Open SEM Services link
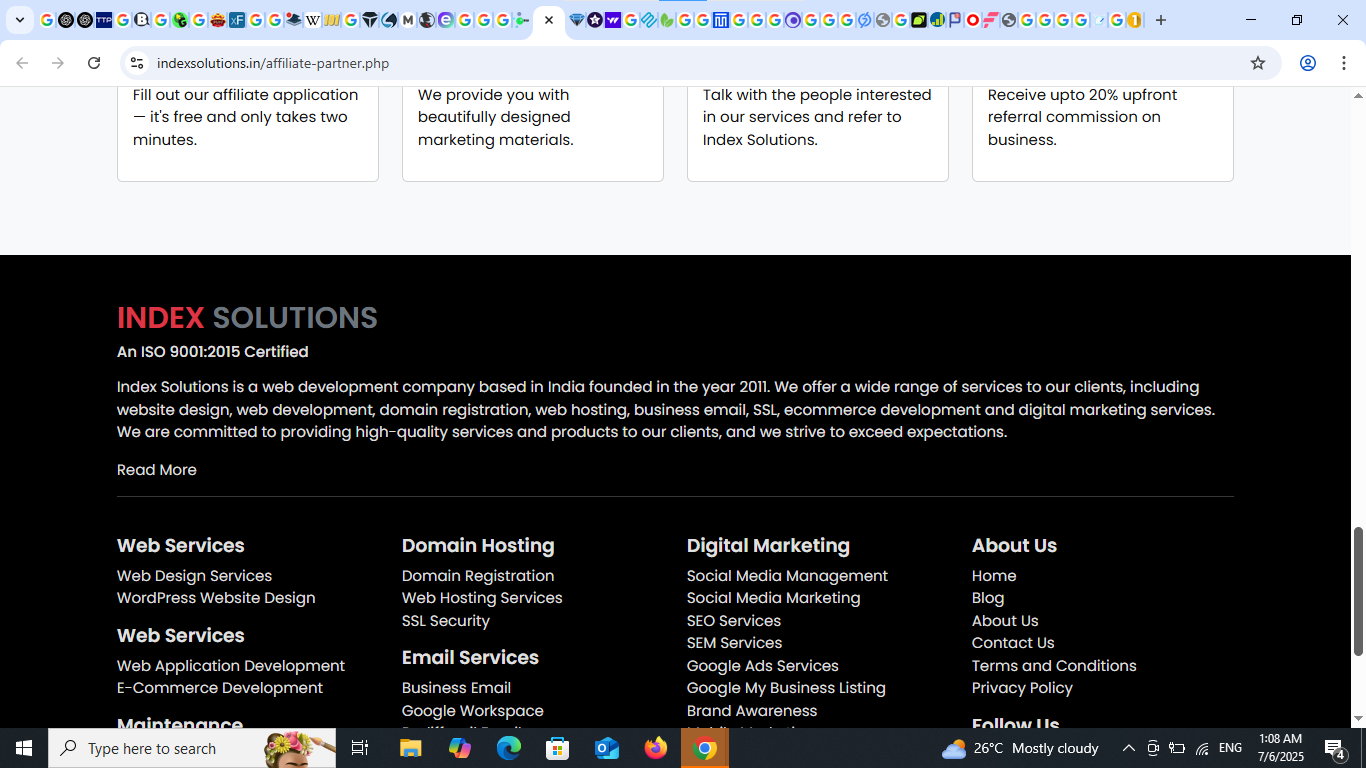This screenshot has width=1366, height=768. (x=734, y=643)
